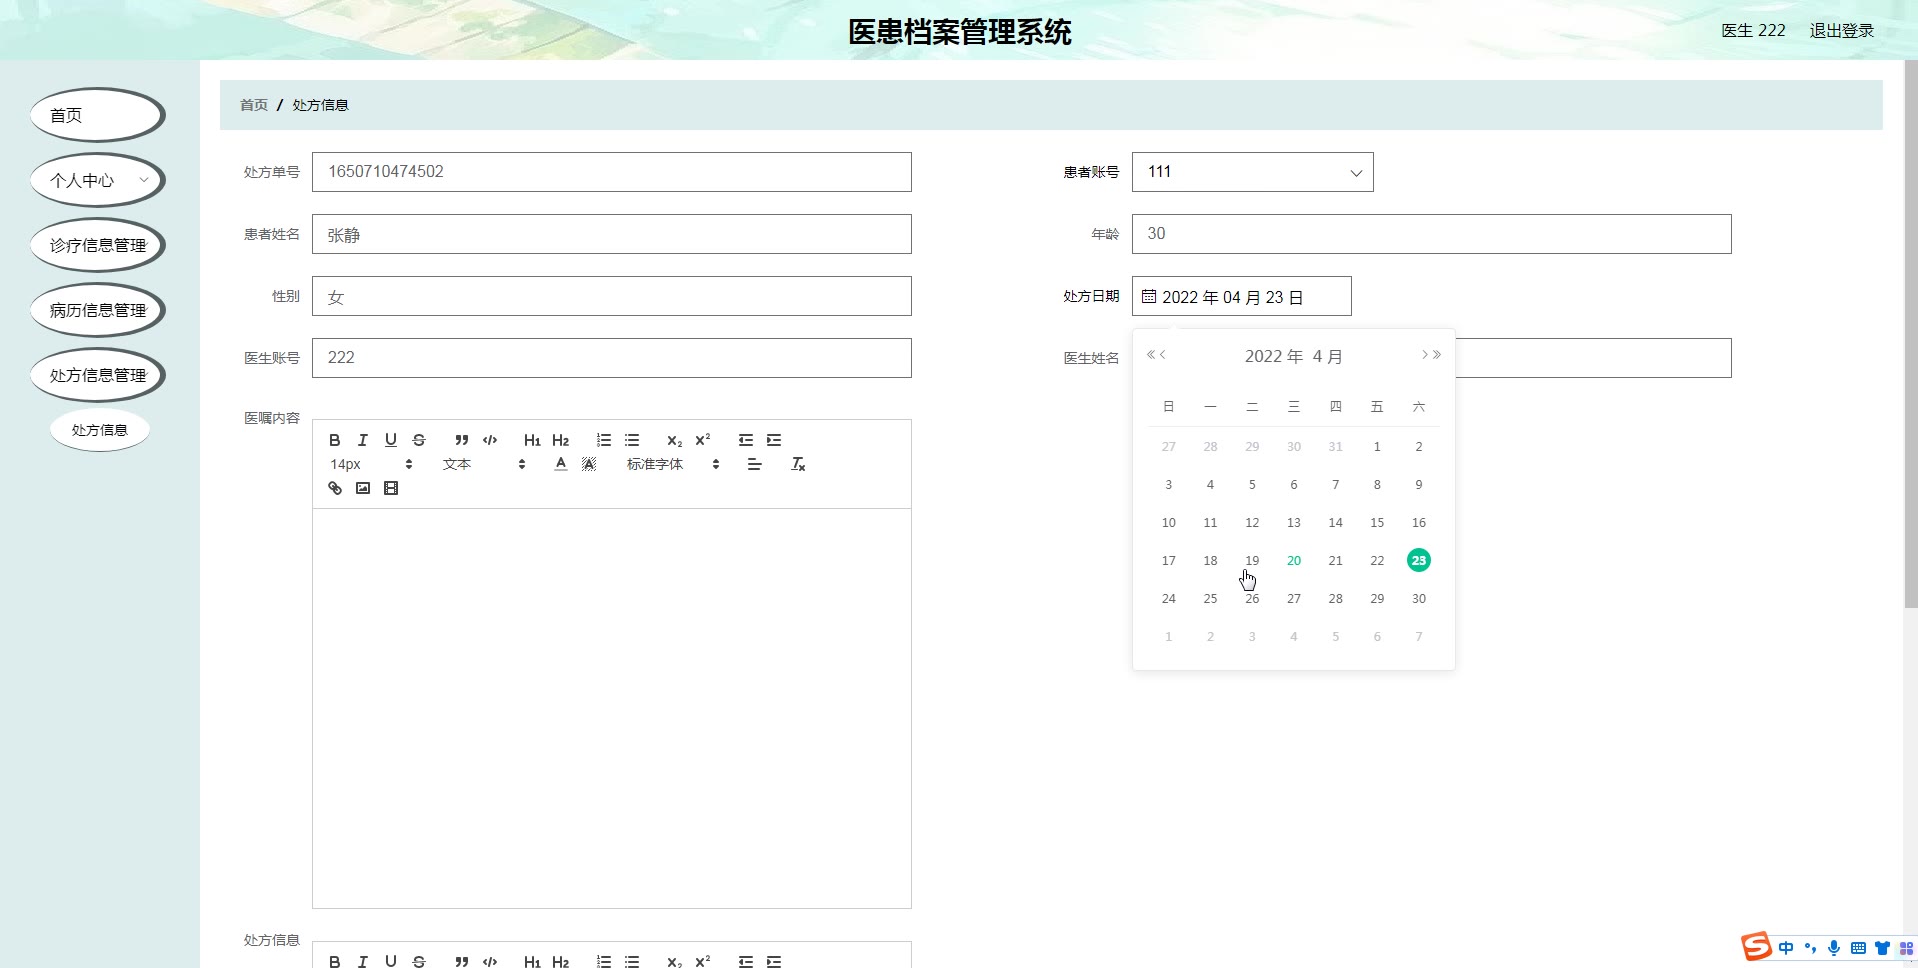1918x968 pixels.
Task: Open text color picker in 医嘱内容 editor
Action: (561, 464)
